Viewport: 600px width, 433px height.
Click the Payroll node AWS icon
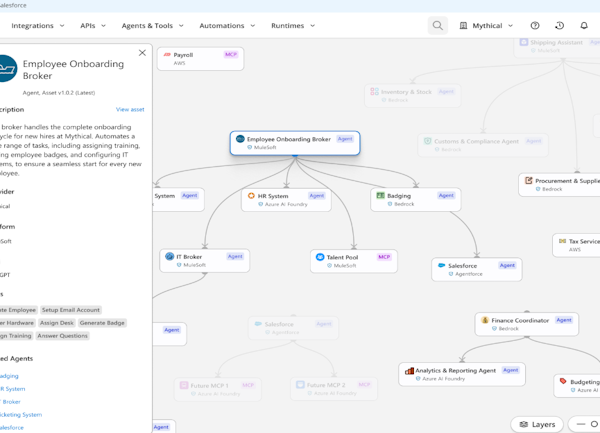(167, 55)
